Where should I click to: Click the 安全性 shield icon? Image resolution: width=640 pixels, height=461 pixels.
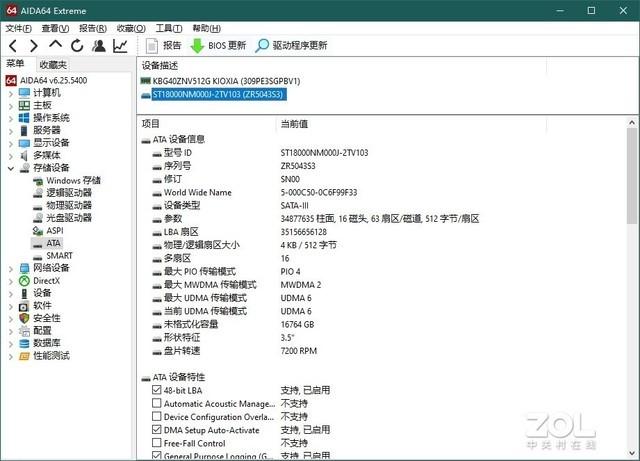click(24, 318)
